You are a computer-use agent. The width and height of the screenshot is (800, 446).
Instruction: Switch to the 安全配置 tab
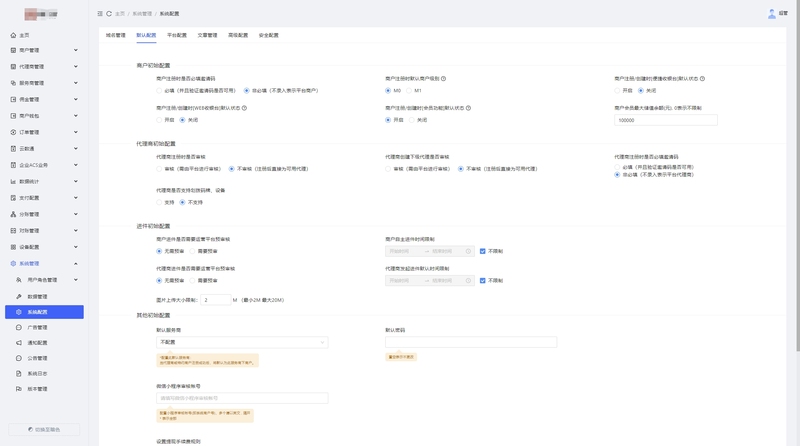click(x=269, y=35)
